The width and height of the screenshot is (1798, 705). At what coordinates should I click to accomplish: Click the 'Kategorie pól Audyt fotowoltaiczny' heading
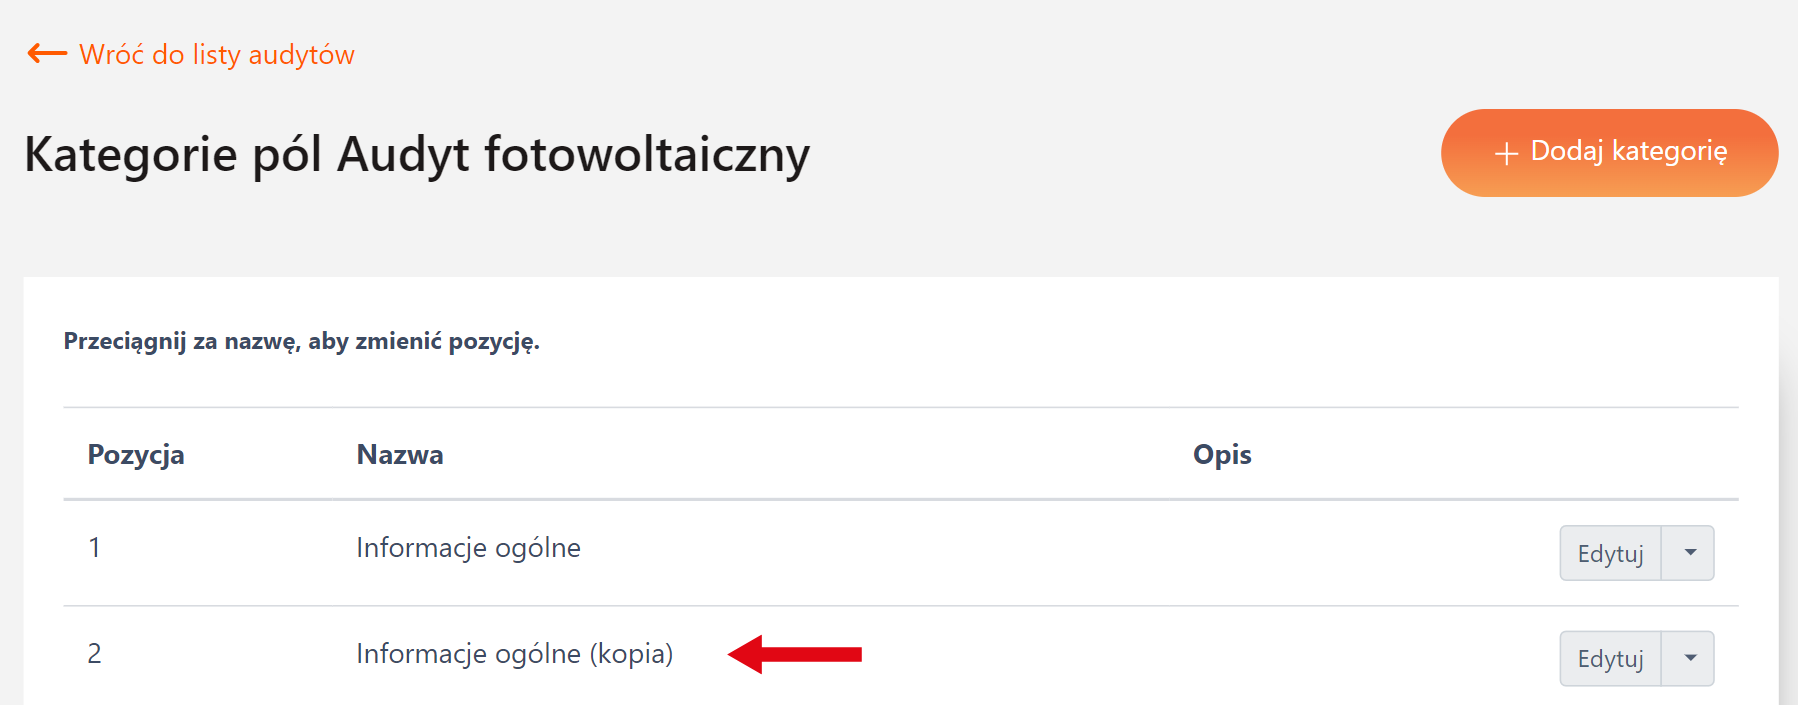[x=417, y=155]
